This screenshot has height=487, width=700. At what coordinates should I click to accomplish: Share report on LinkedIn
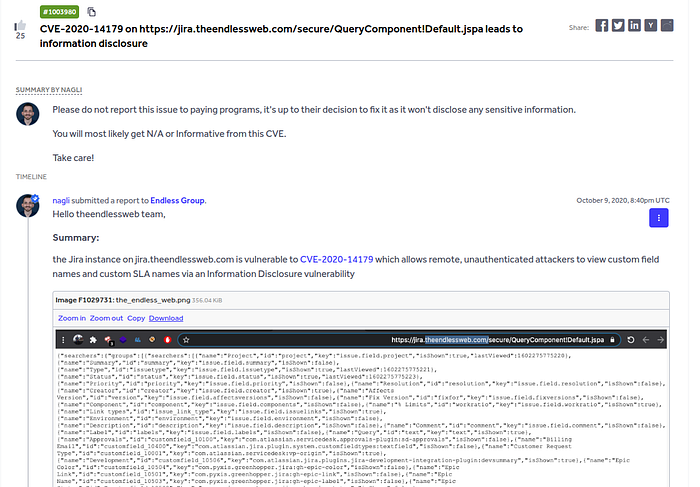point(634,25)
